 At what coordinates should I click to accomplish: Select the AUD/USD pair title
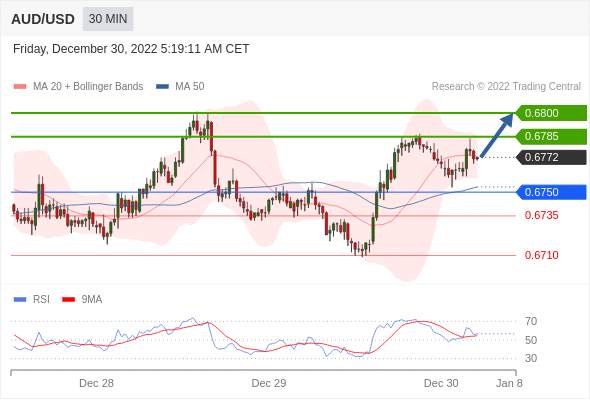43,19
